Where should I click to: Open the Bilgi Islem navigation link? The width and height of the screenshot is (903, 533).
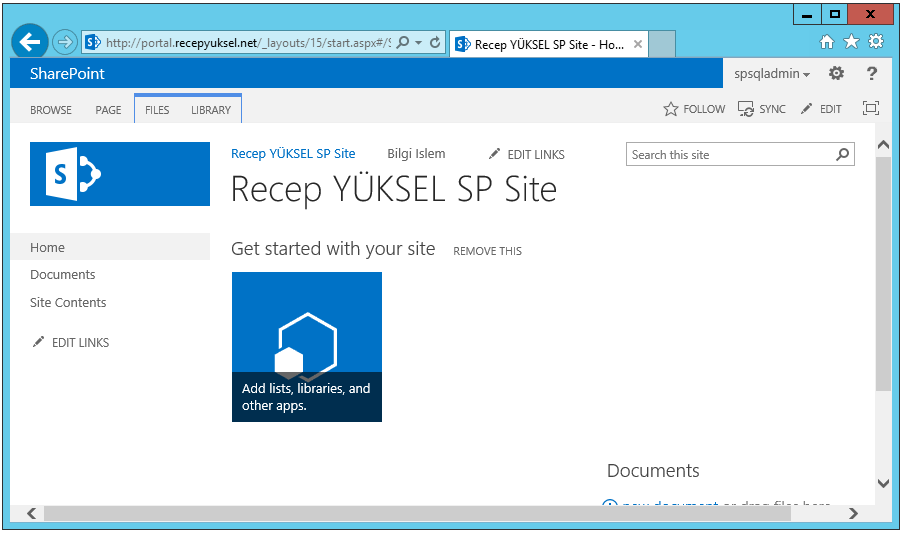[x=416, y=154]
